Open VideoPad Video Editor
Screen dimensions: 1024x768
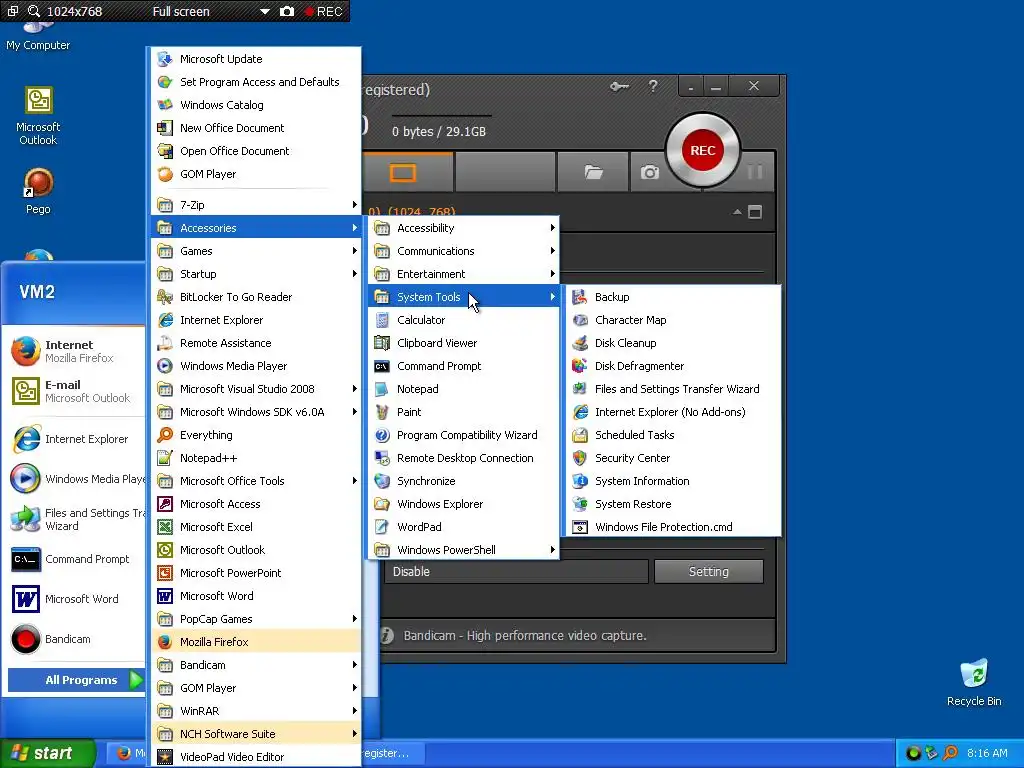click(256, 757)
